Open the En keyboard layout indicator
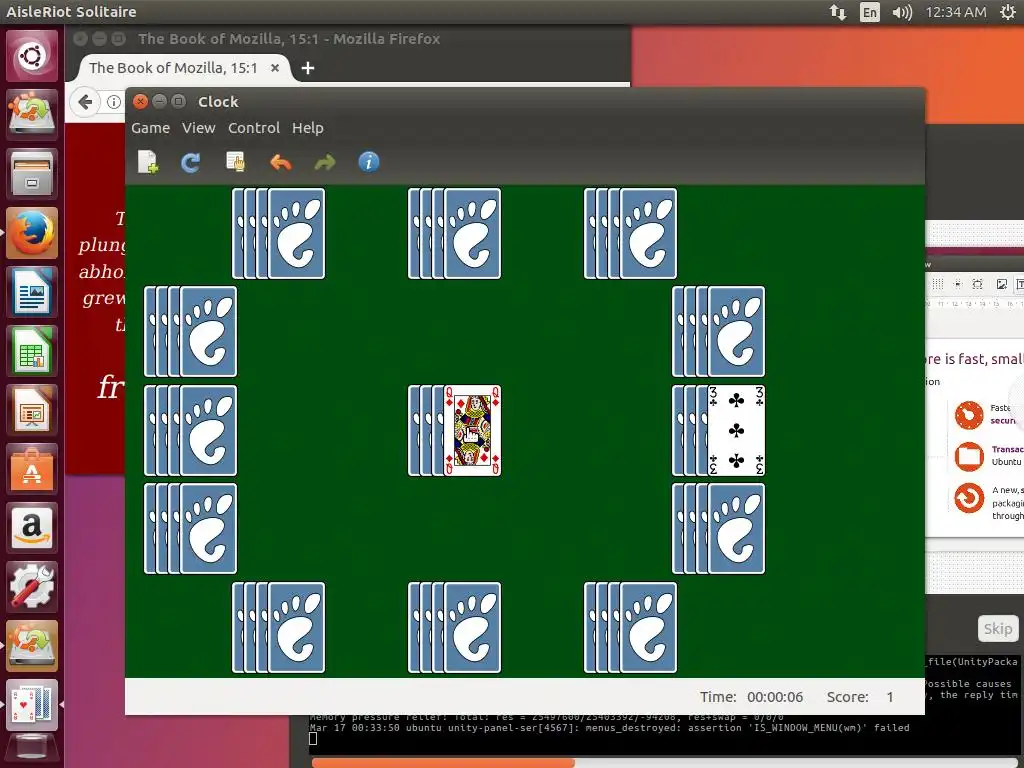Viewport: 1024px width, 768px height. pyautogui.click(x=870, y=12)
